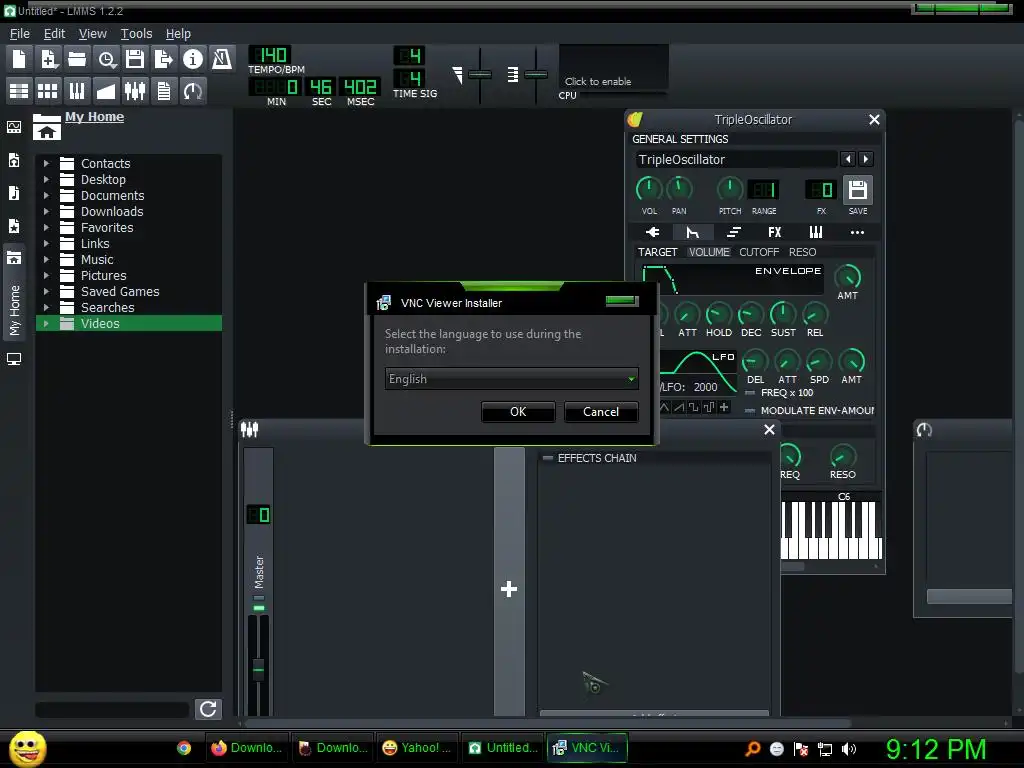Toggle MODULATE ENV-AMOUNT option
The height and width of the screenshot is (768, 1024).
[x=810, y=410]
